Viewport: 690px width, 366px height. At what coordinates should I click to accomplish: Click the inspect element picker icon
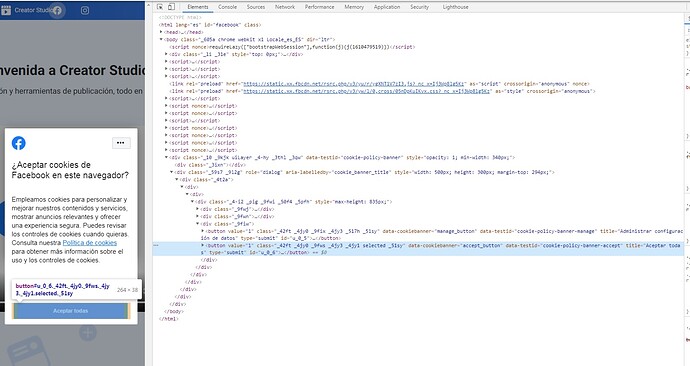(x=160, y=7)
